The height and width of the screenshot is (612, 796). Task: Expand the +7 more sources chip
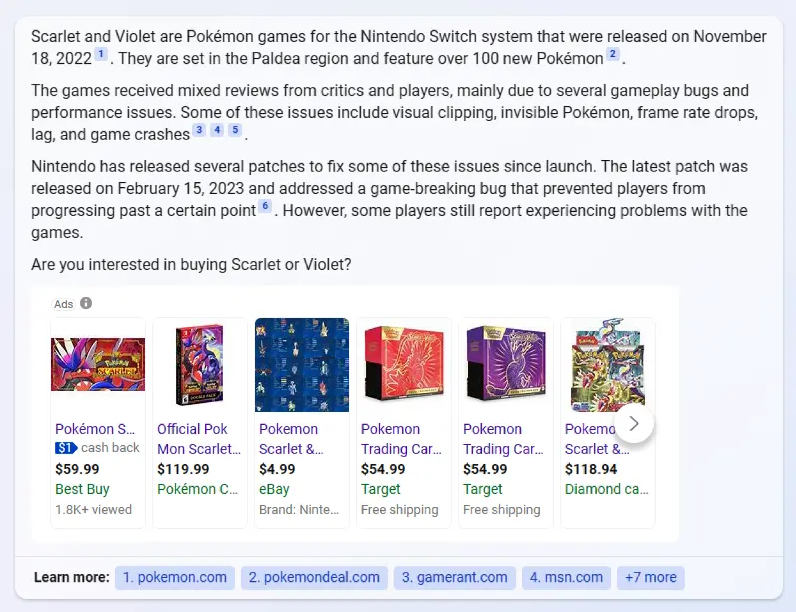pos(651,577)
